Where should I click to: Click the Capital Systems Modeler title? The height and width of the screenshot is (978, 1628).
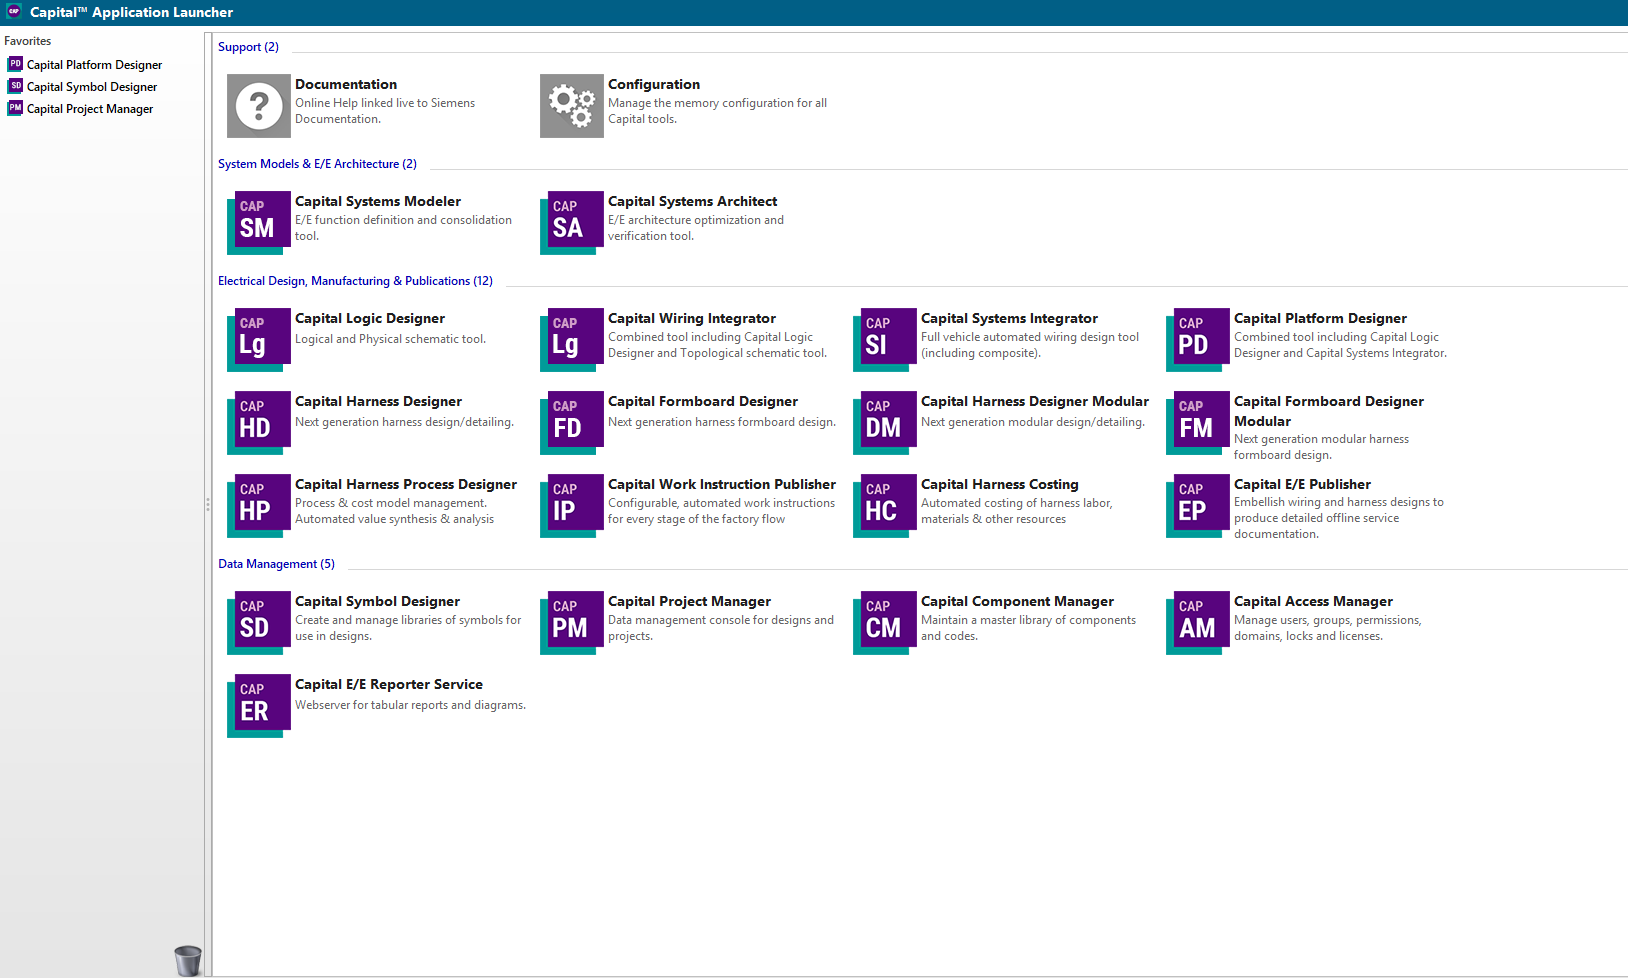[x=378, y=201]
